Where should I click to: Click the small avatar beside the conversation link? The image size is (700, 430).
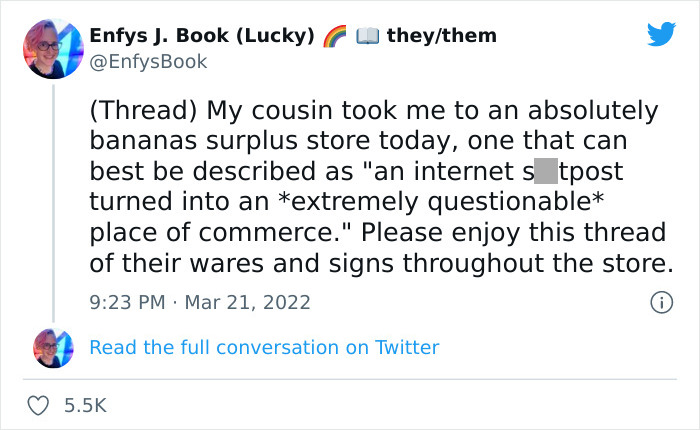click(49, 347)
